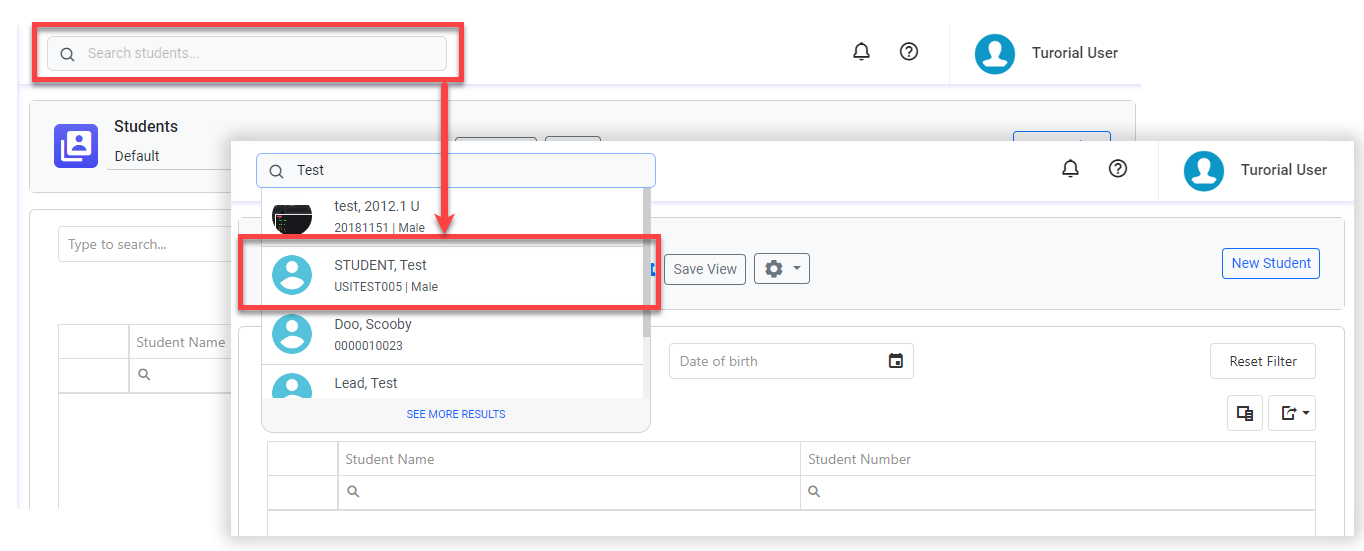Click the magnifier icon in the Test search box
Image resolution: width=1364 pixels, height=551 pixels.
coord(276,171)
